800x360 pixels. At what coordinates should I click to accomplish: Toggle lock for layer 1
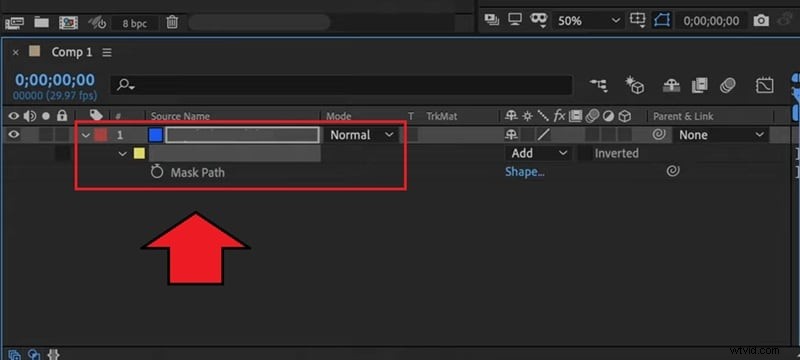pyautogui.click(x=62, y=135)
